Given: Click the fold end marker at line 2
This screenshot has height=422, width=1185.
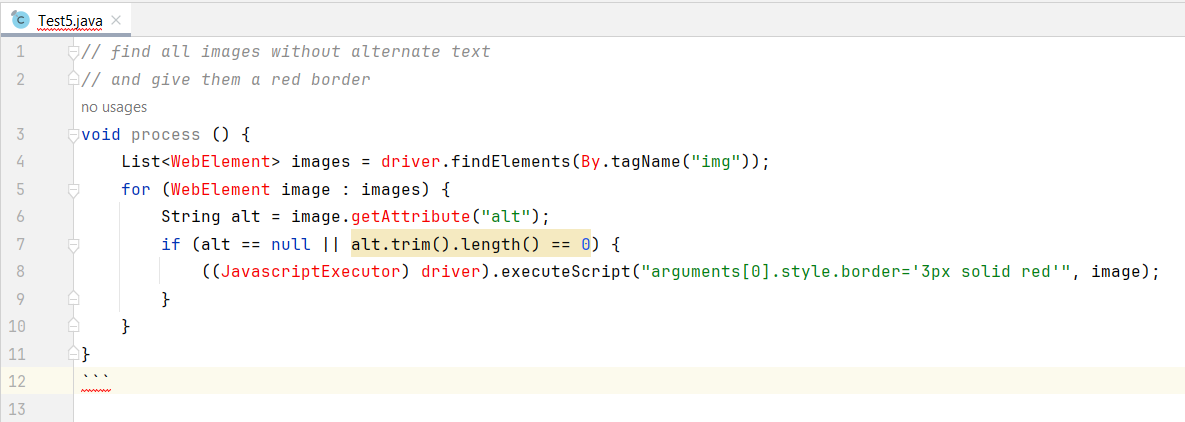Looking at the screenshot, I should click(73, 79).
